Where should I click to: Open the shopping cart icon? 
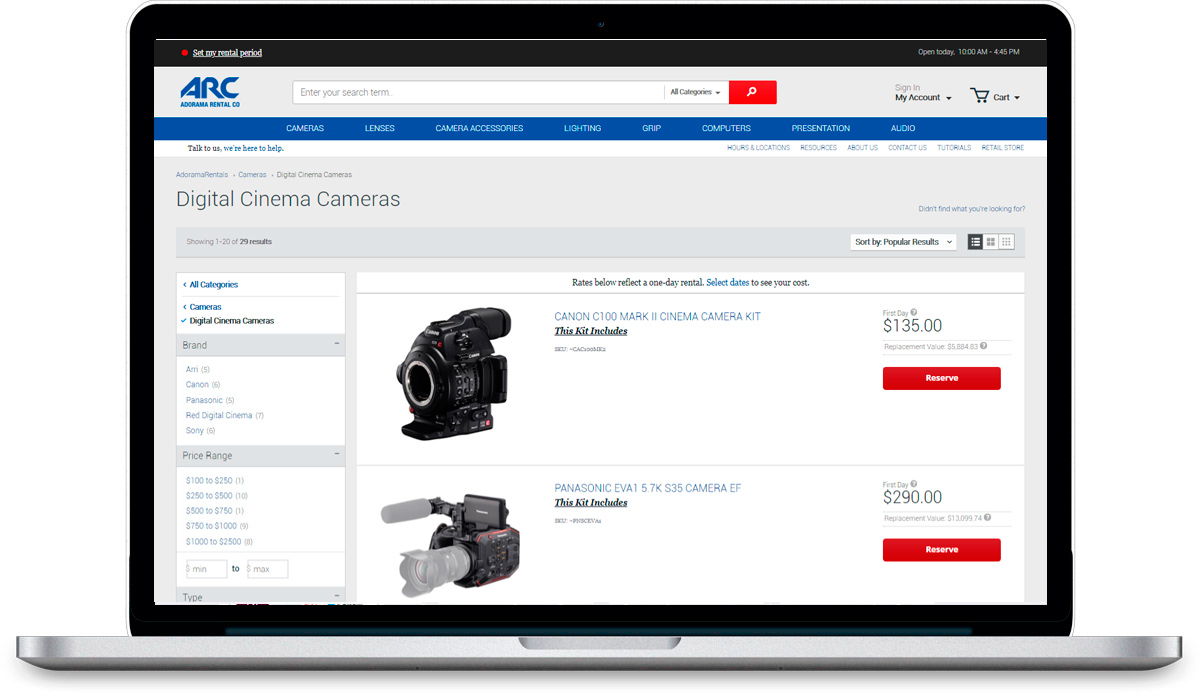click(979, 96)
